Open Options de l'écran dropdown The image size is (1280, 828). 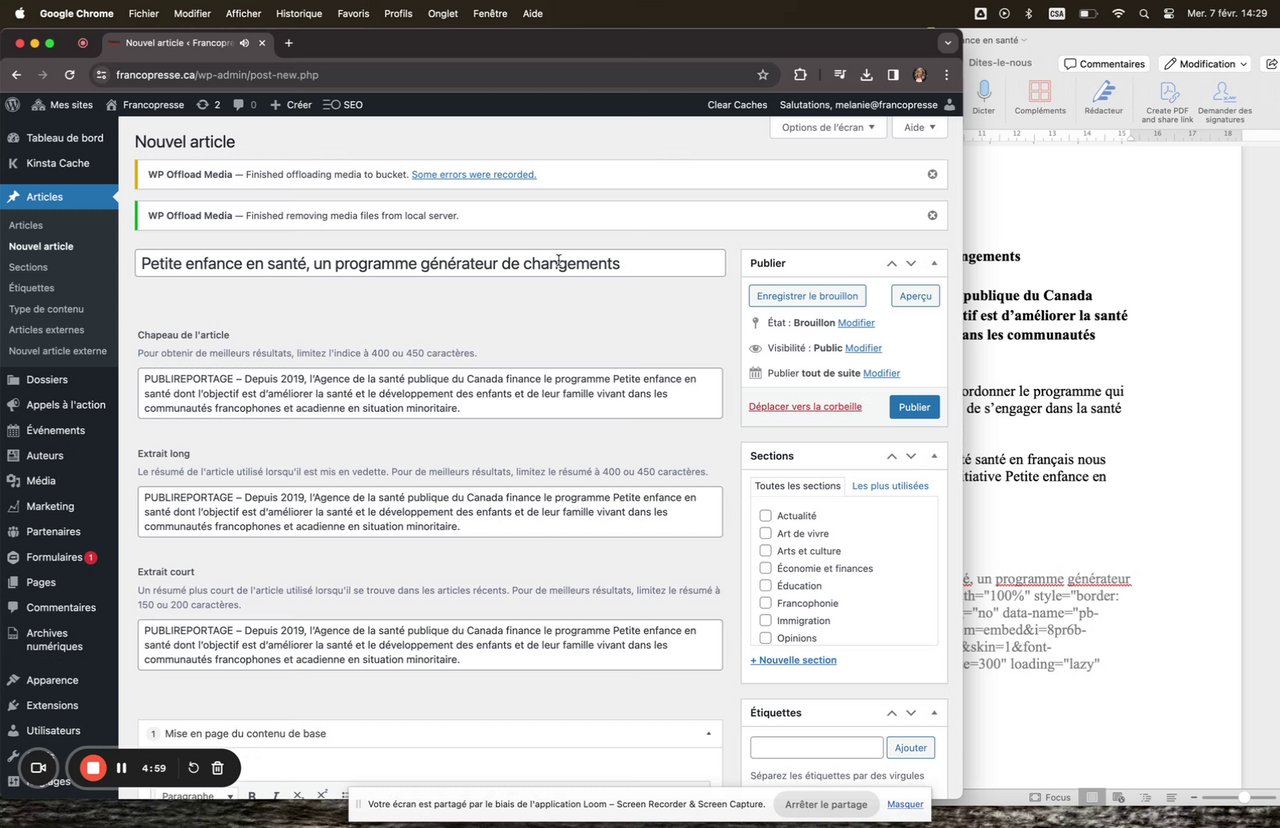tap(828, 127)
